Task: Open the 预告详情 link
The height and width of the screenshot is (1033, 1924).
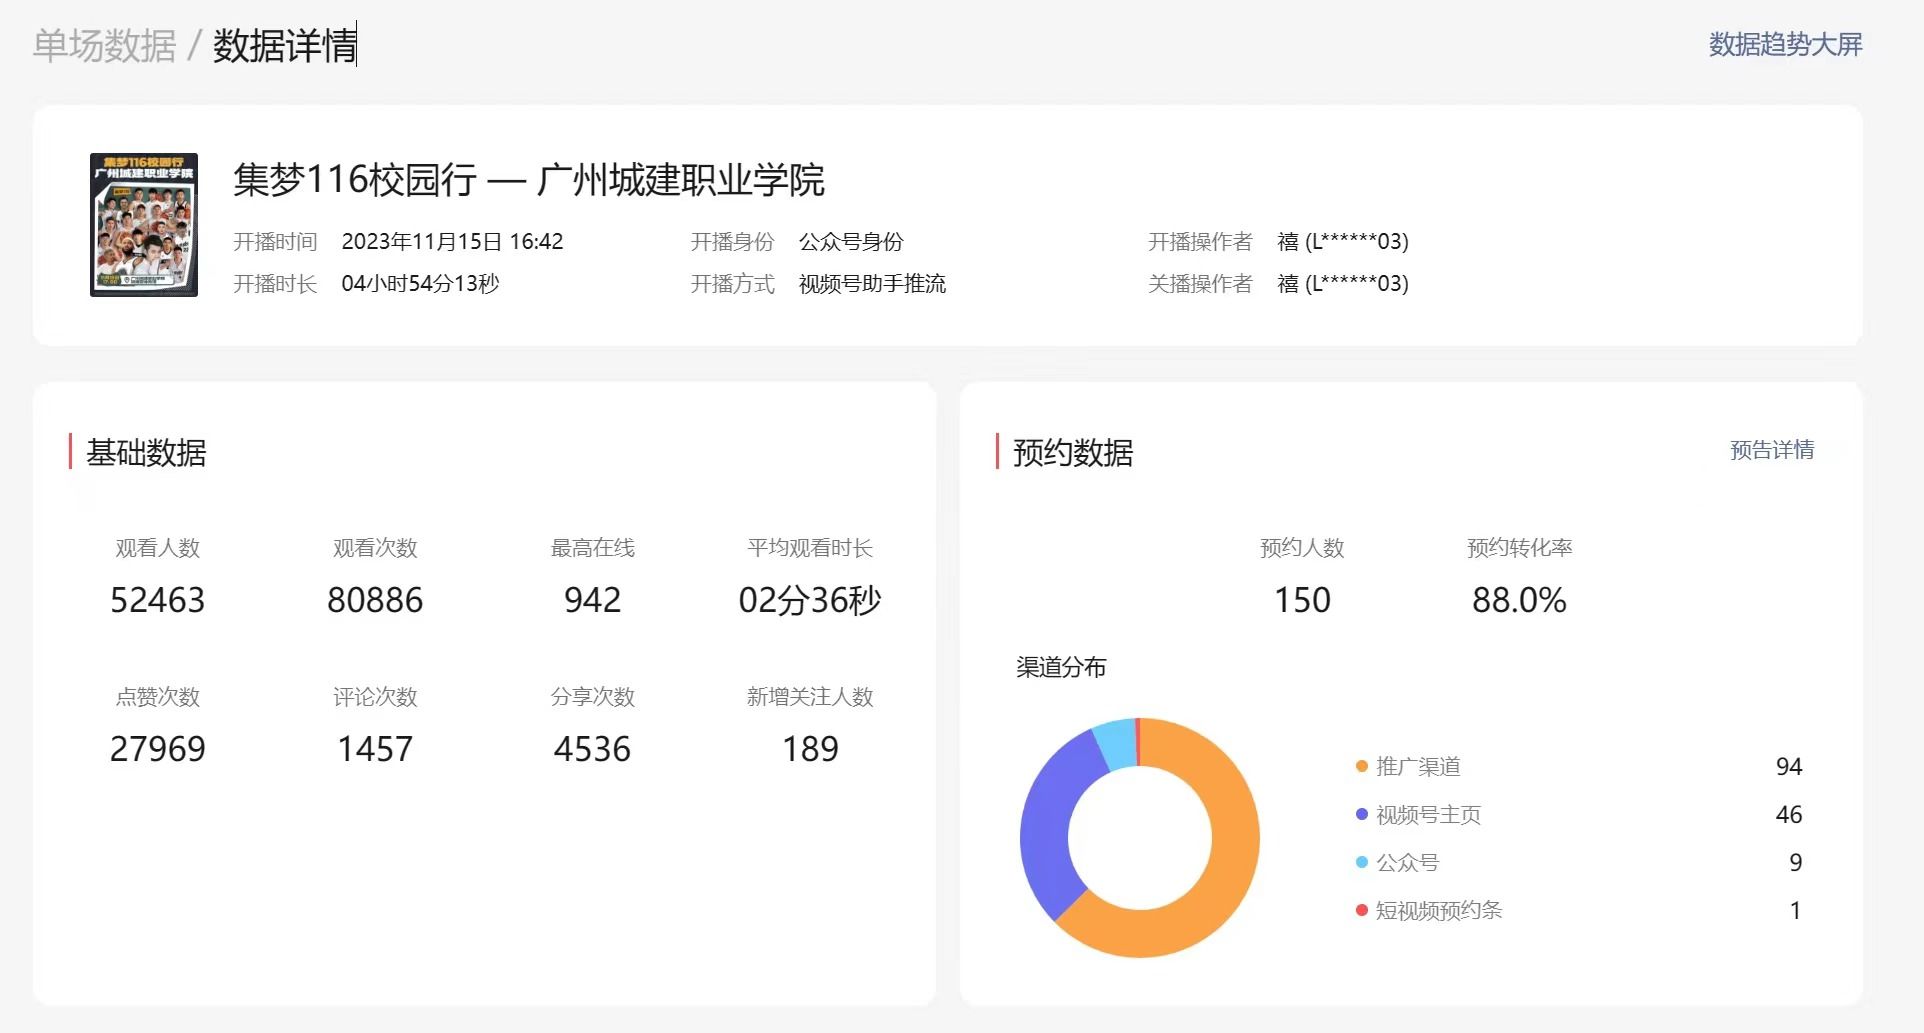Action: click(x=1771, y=450)
